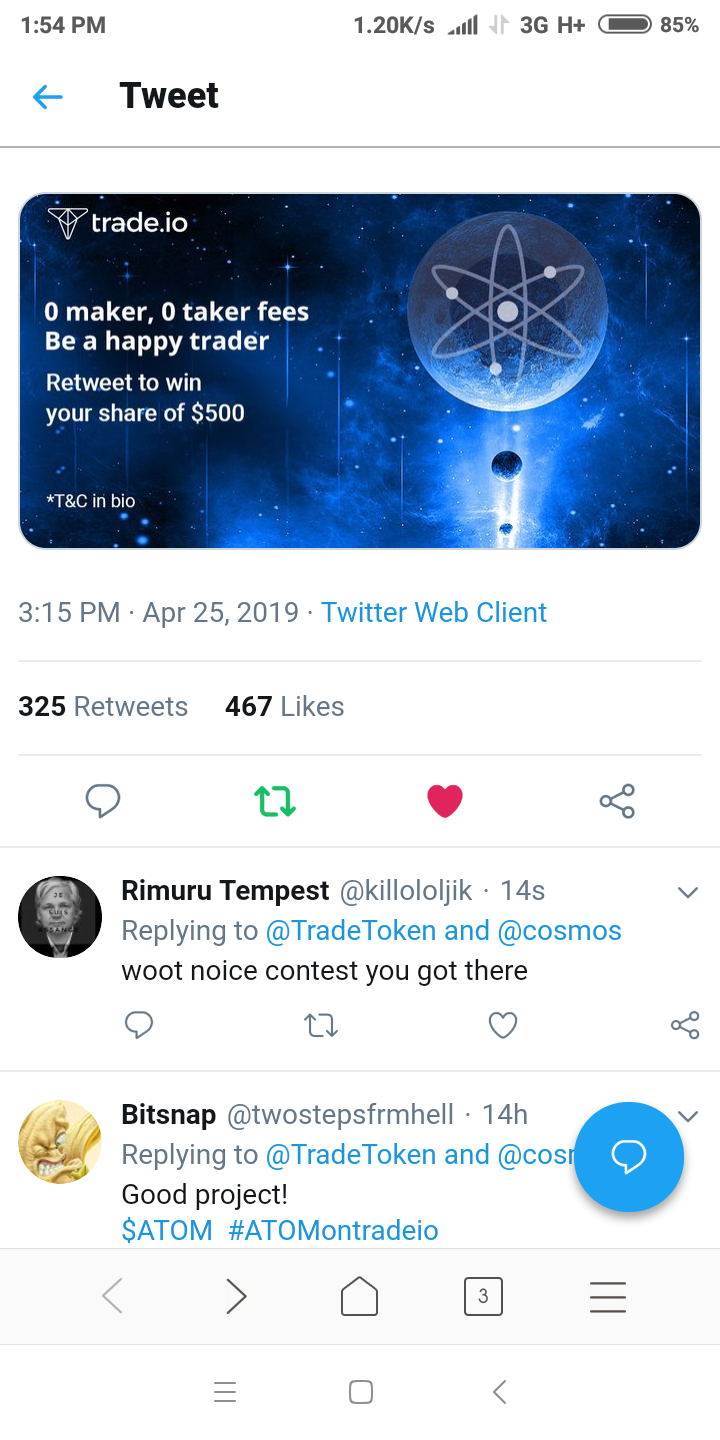Open the $ATOM cashtag link
The height and width of the screenshot is (1440, 720).
(167, 1230)
